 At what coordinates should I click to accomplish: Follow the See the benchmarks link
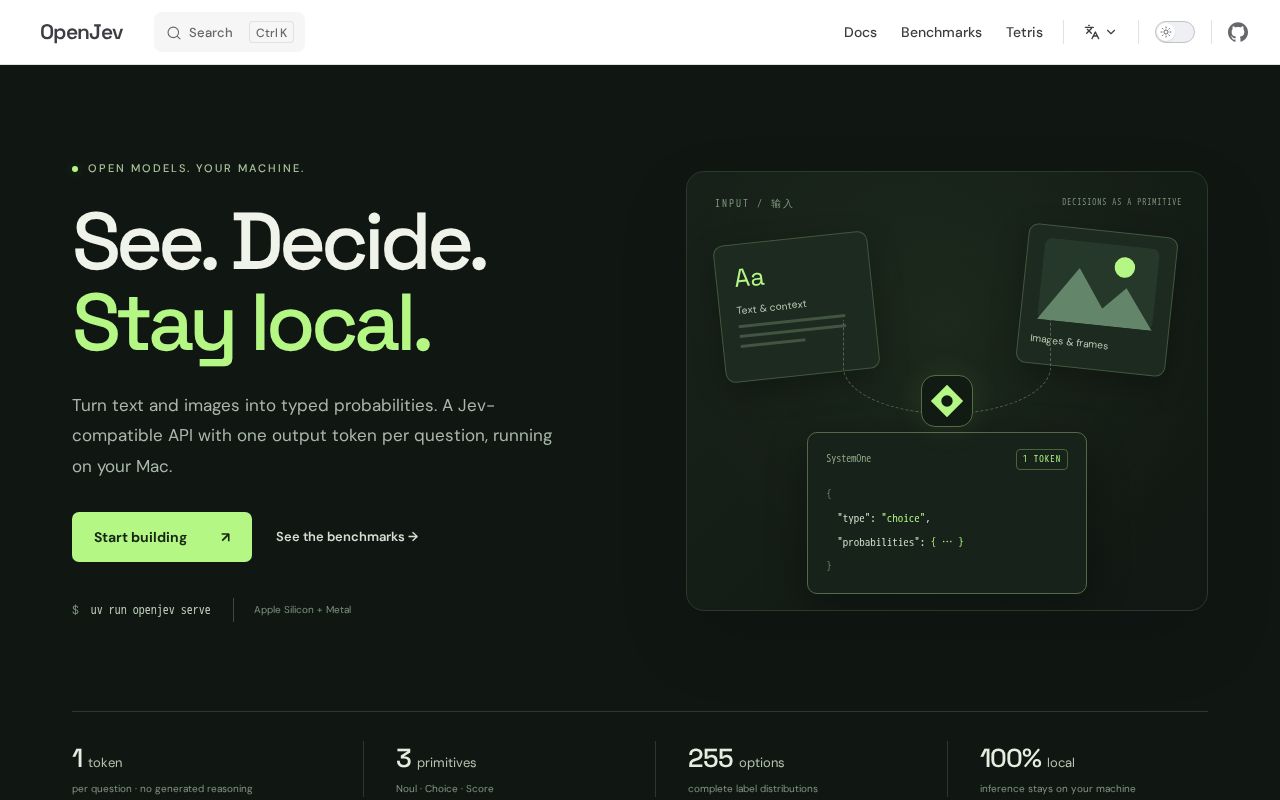(347, 537)
